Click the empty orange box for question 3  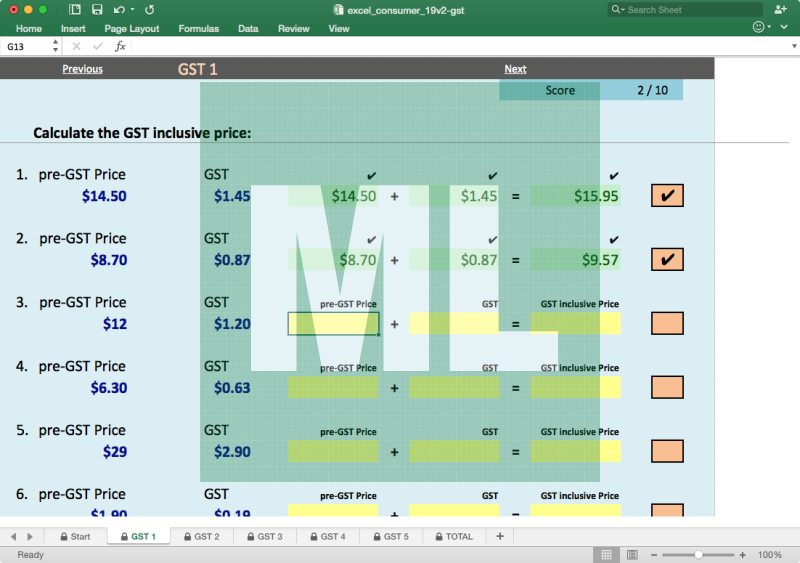pos(667,323)
